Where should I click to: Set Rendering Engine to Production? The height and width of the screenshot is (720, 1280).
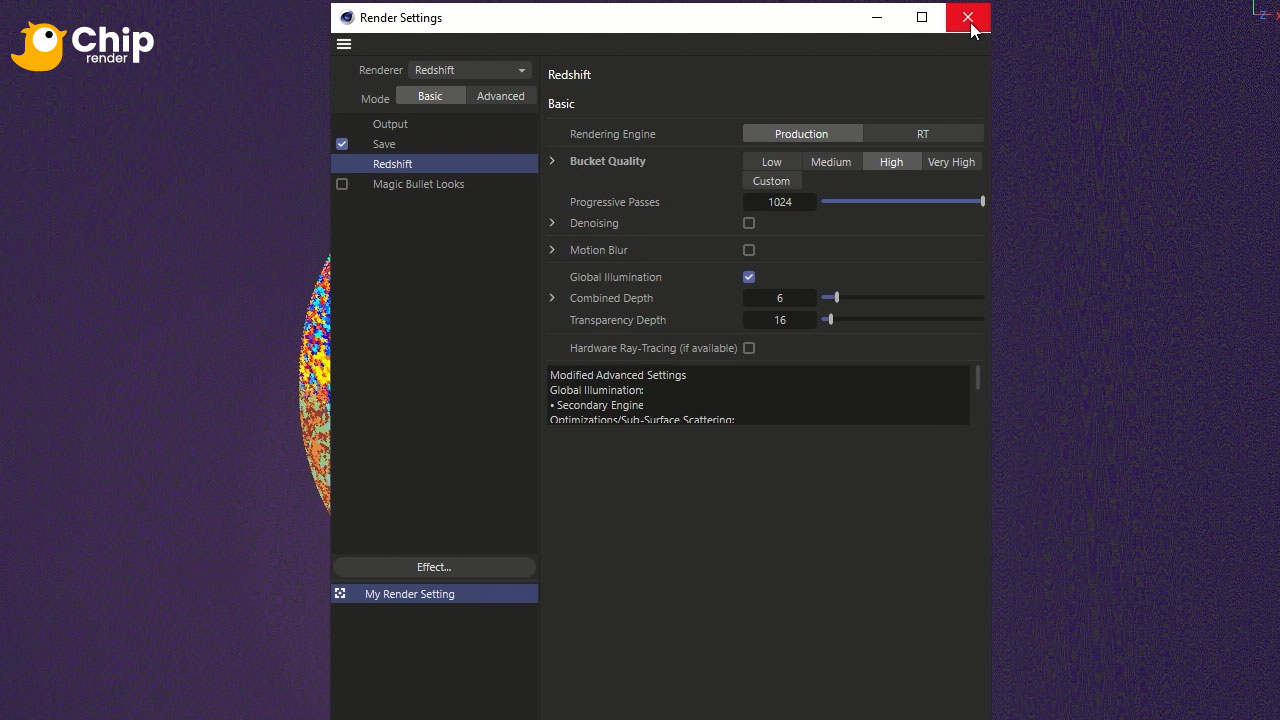click(802, 134)
